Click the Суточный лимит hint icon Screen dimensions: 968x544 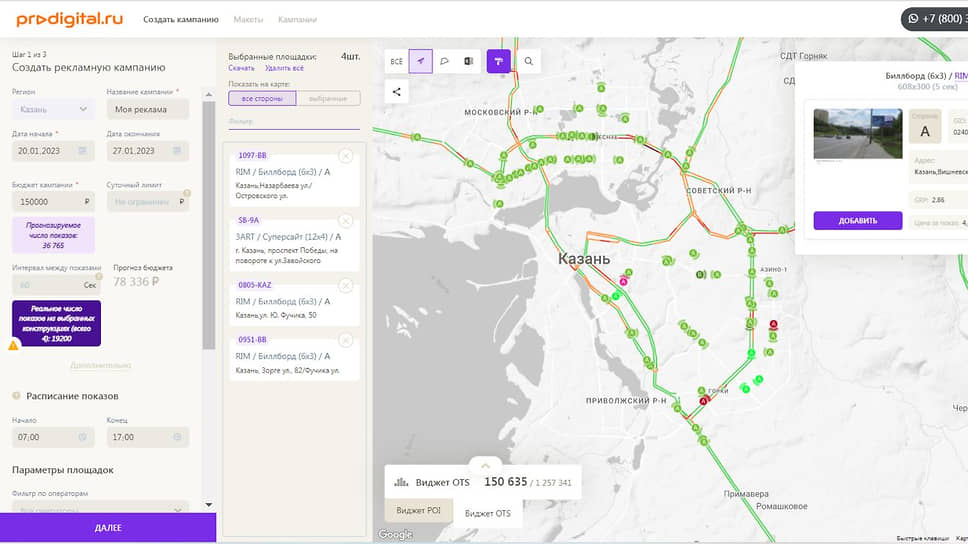(186, 193)
